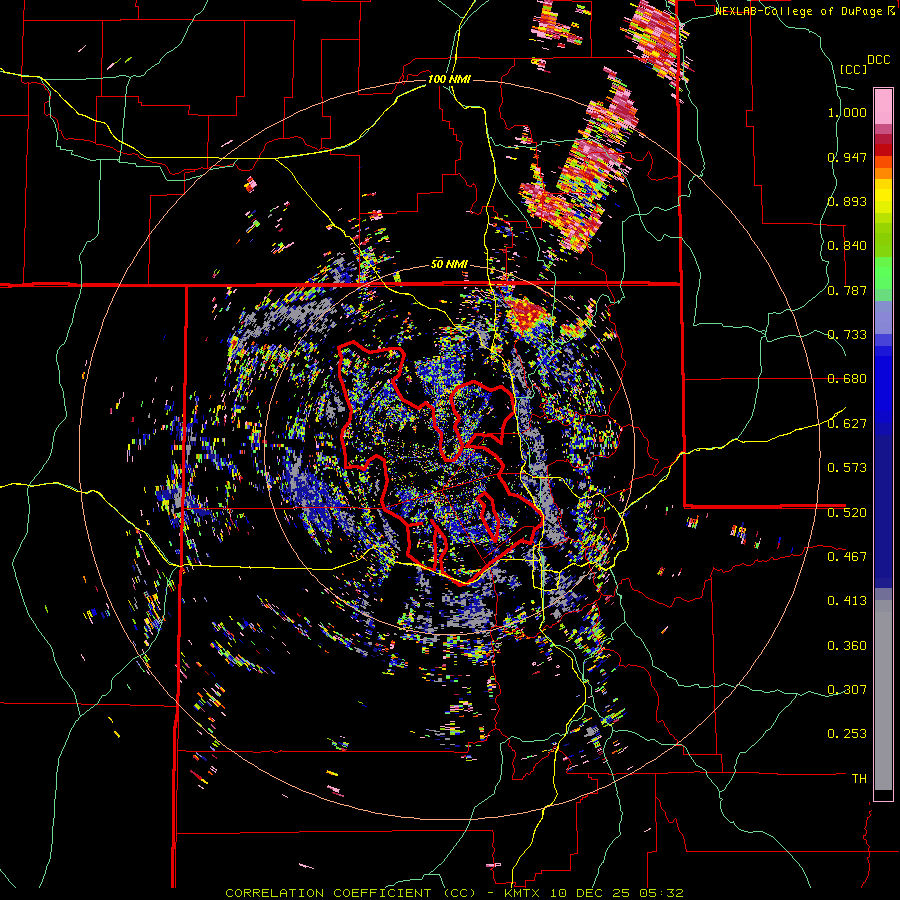Click the 0.680 scale value
Image resolution: width=900 pixels, height=900 pixels.
click(x=847, y=379)
